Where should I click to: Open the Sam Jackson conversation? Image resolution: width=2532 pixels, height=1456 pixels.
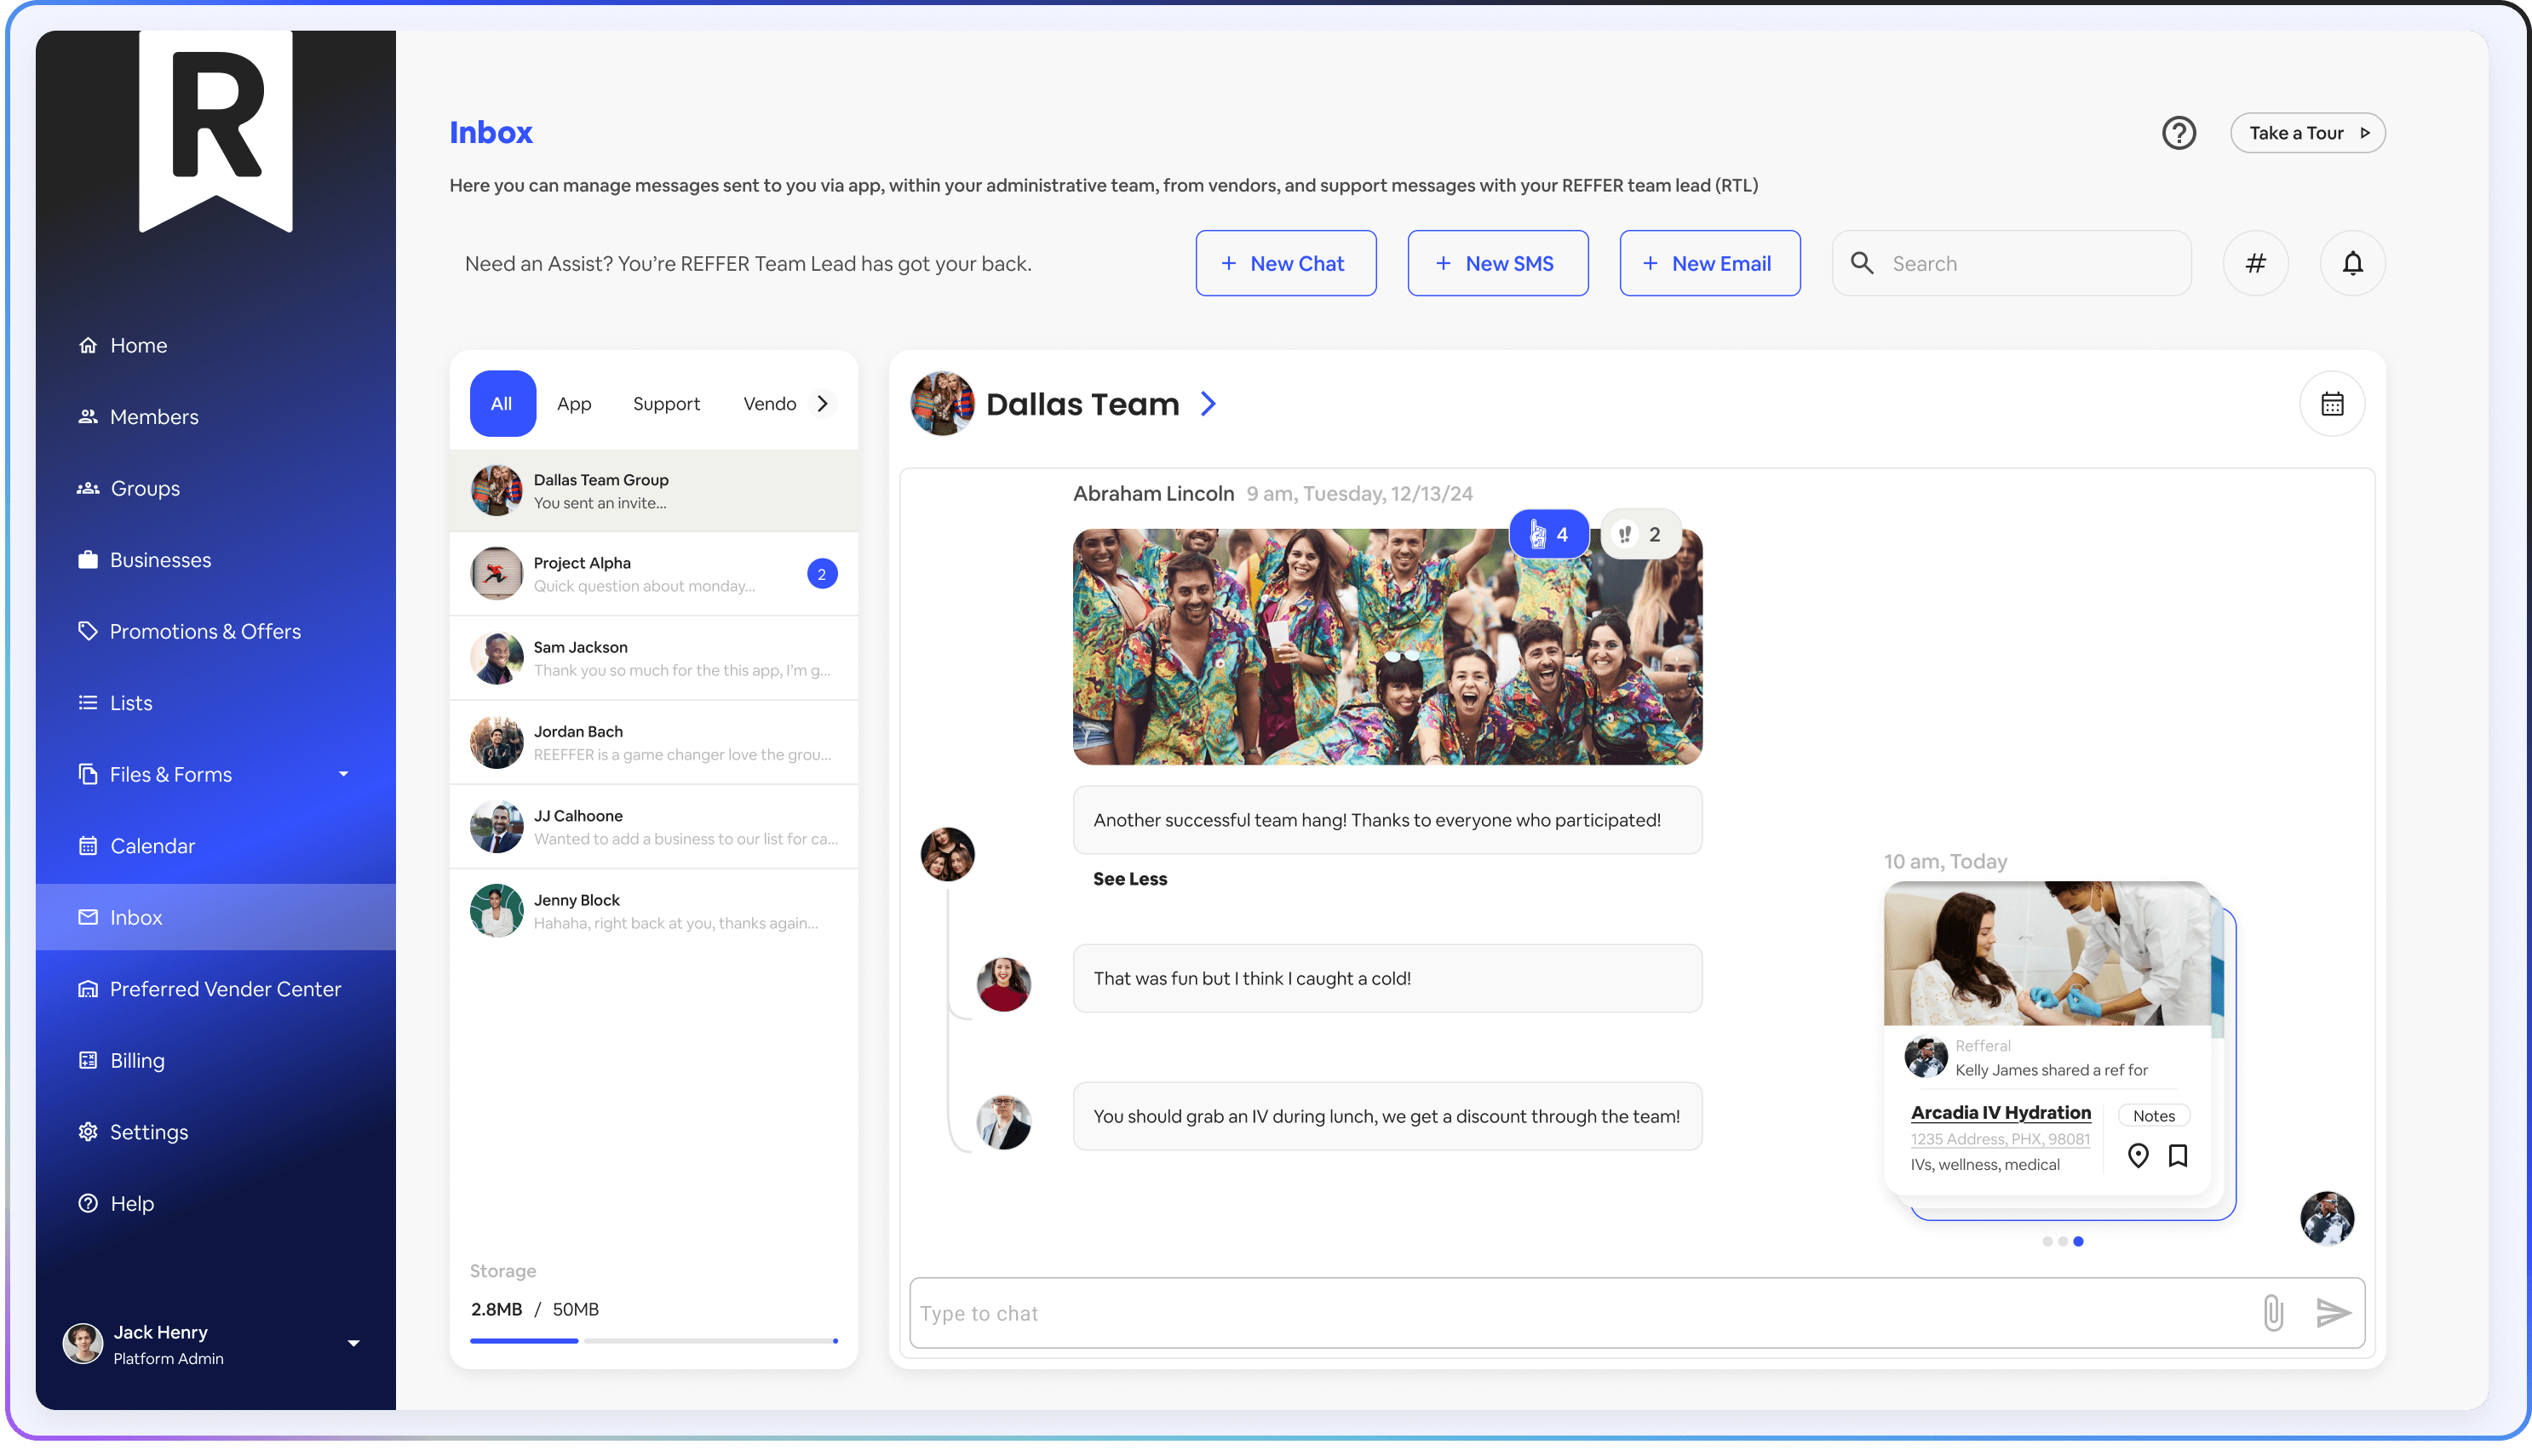654,658
